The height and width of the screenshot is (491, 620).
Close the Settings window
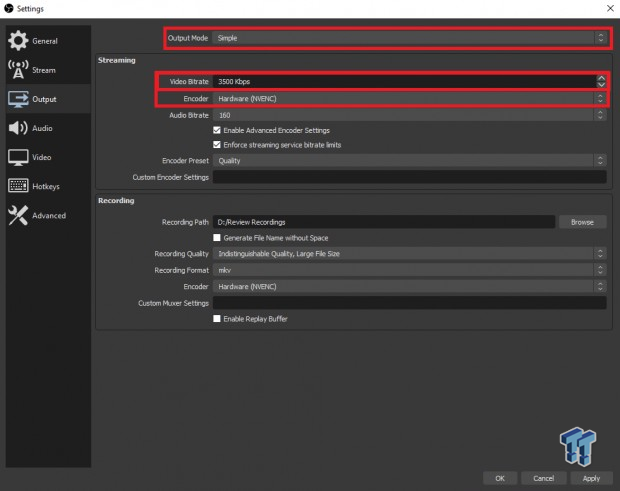tap(610, 8)
